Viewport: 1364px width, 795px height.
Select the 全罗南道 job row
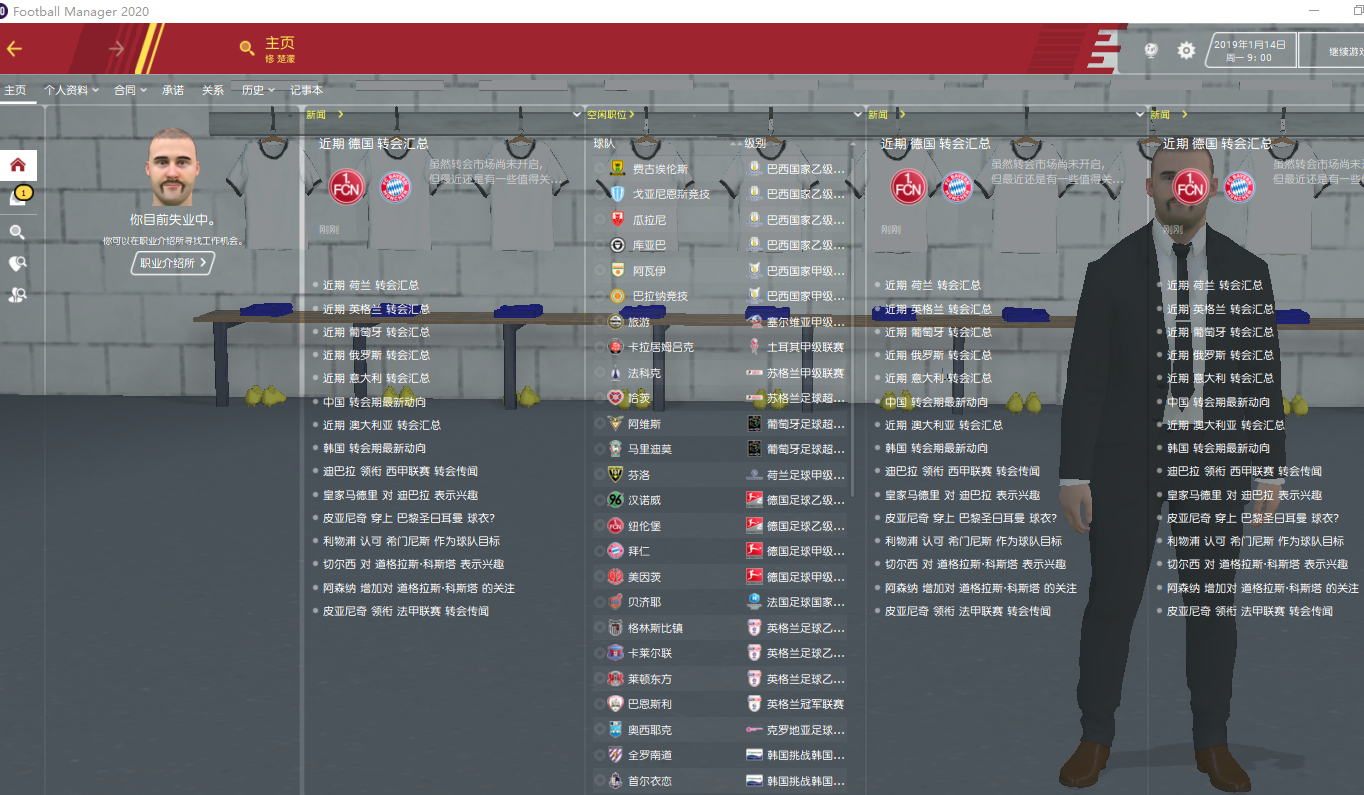pos(720,755)
